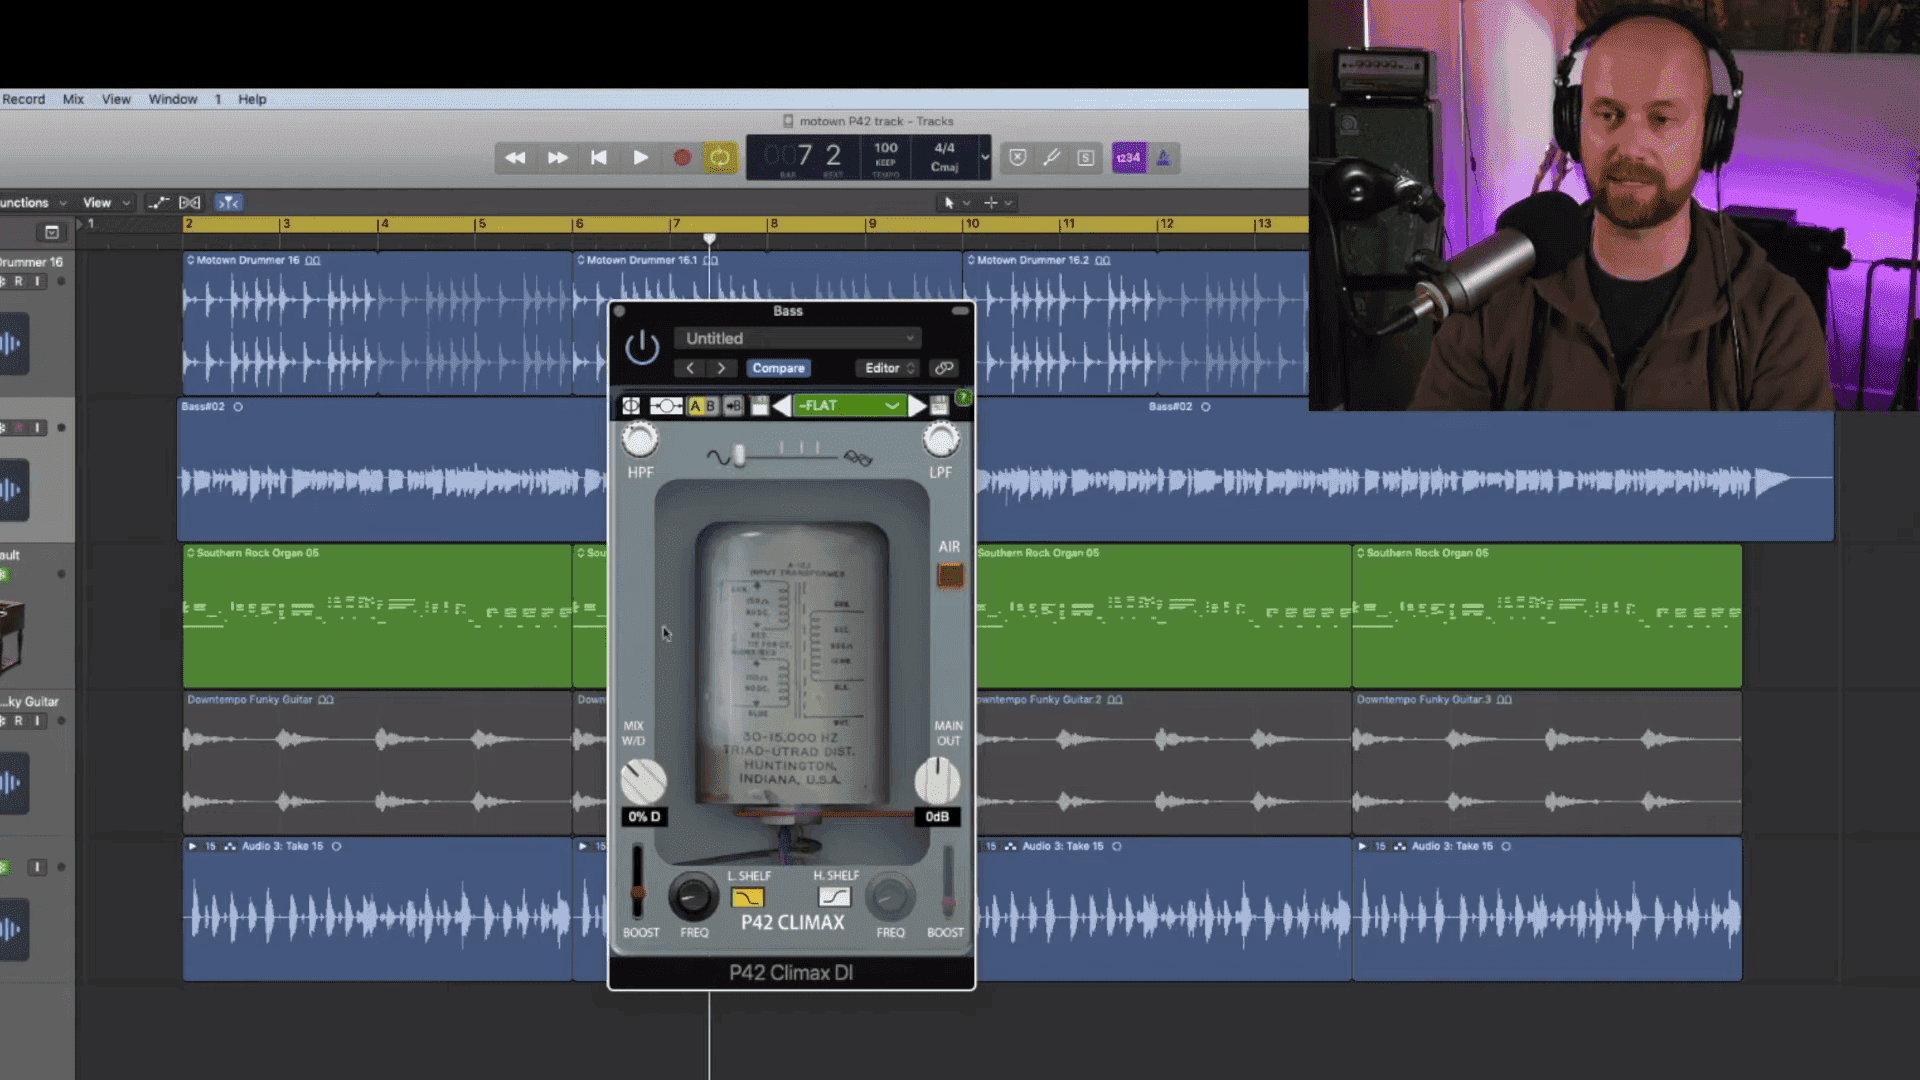Toggle the blue Catch Playhead button
The image size is (1920, 1080).
tap(229, 202)
